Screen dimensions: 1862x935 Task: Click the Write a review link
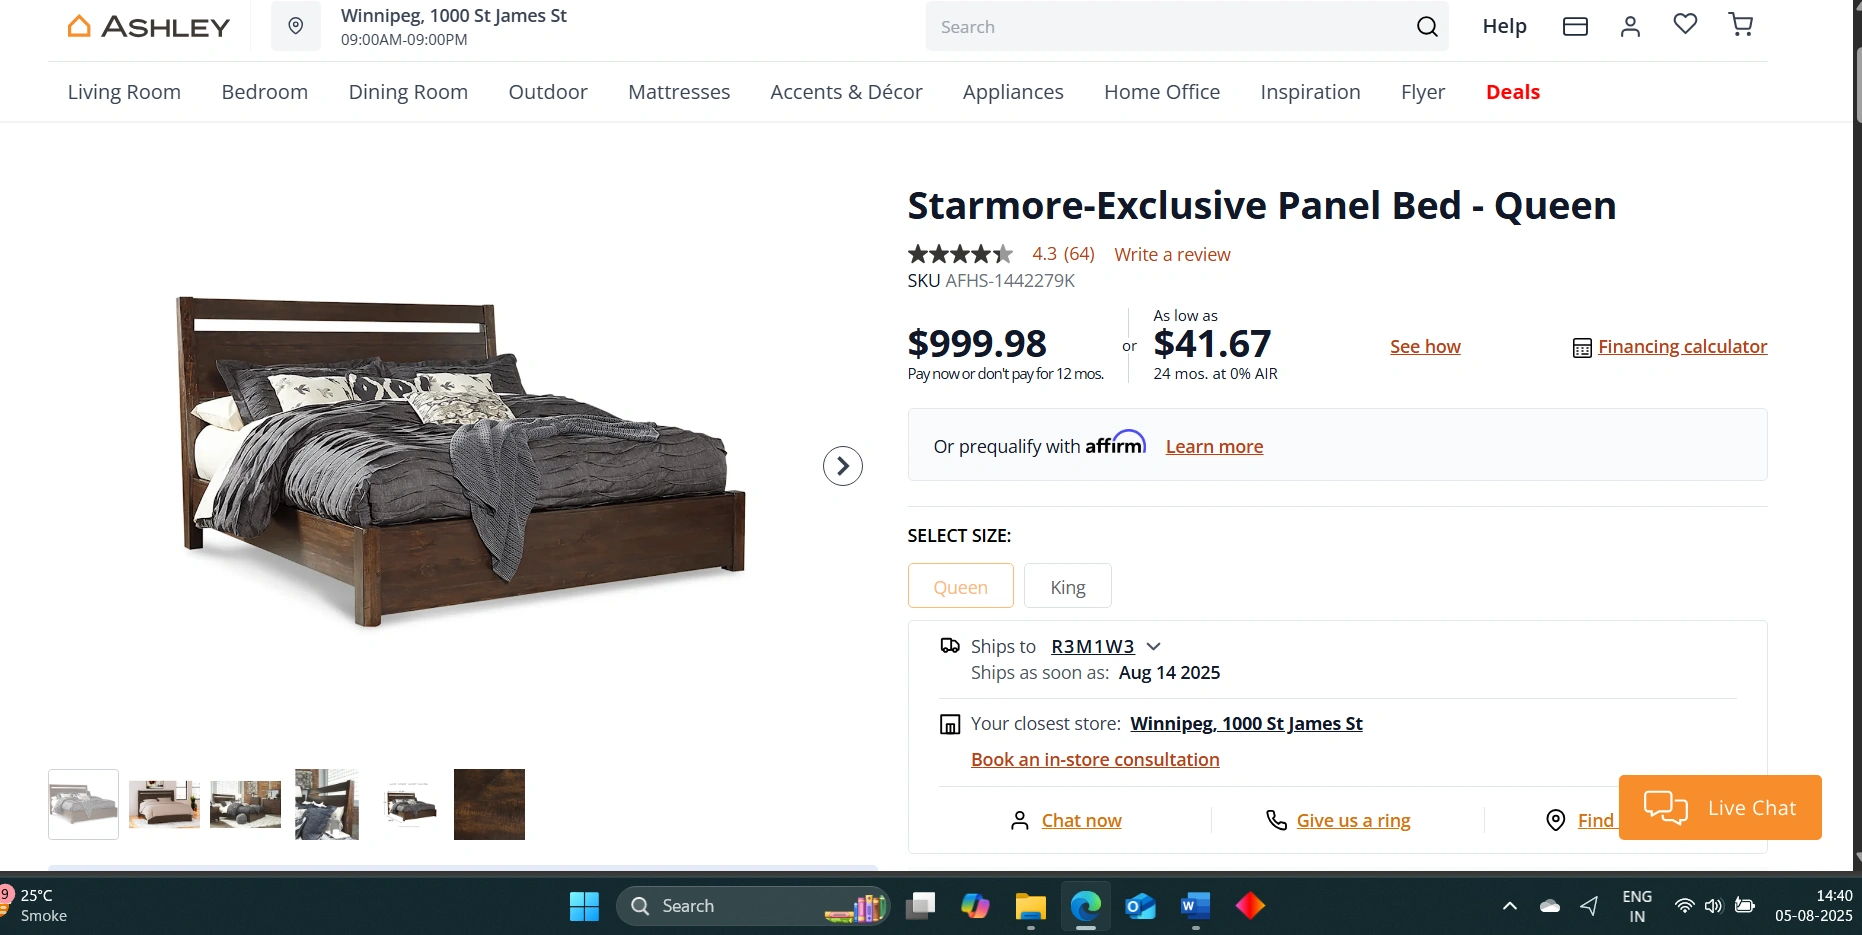[x=1172, y=255]
